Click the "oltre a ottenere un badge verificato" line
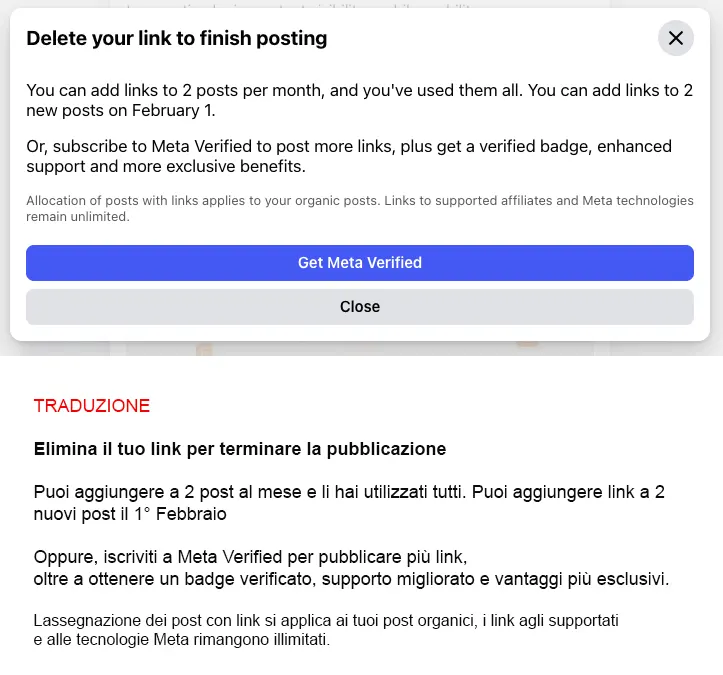The width and height of the screenshot is (723, 675). tap(351, 580)
